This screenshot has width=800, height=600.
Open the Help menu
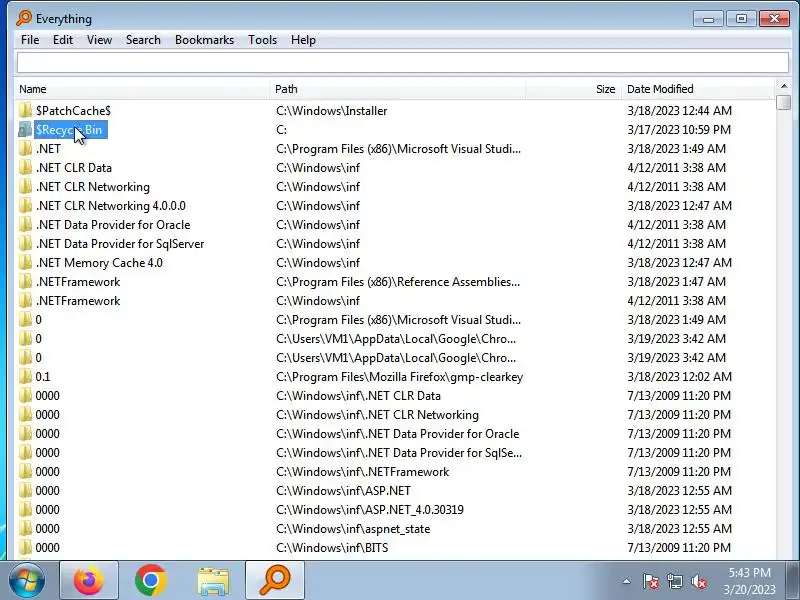point(303,40)
